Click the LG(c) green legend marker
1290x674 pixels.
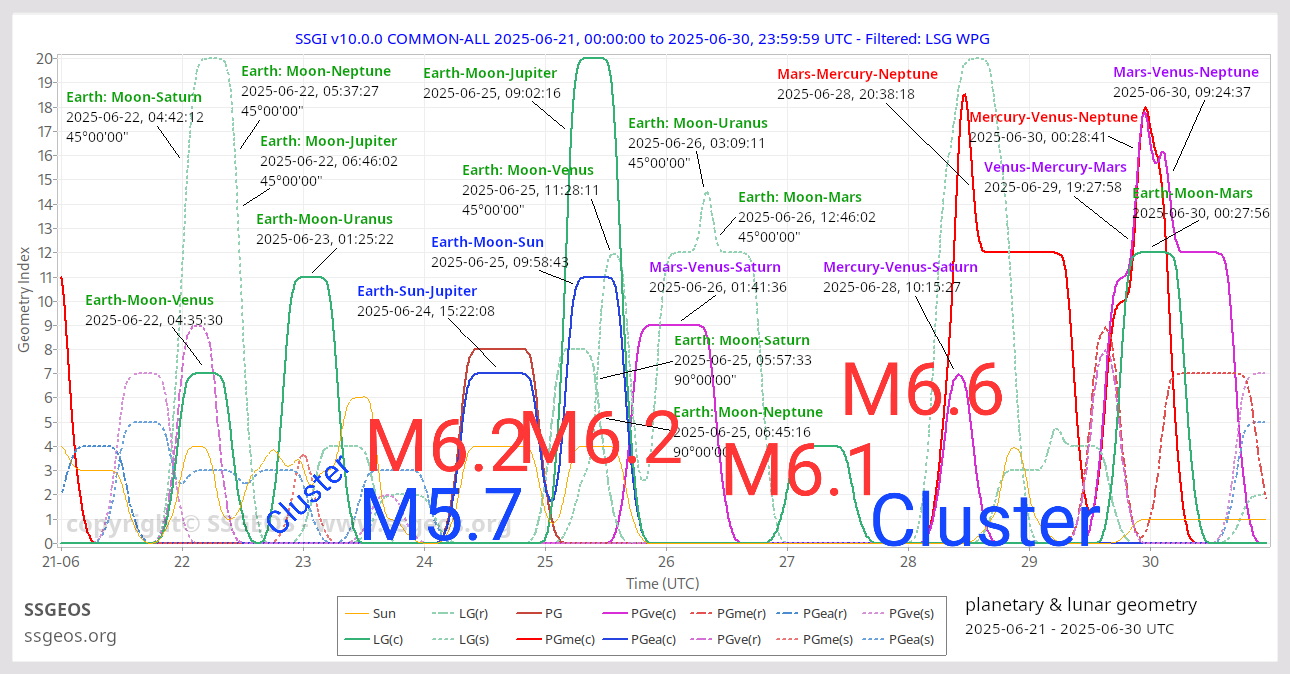pyautogui.click(x=355, y=639)
